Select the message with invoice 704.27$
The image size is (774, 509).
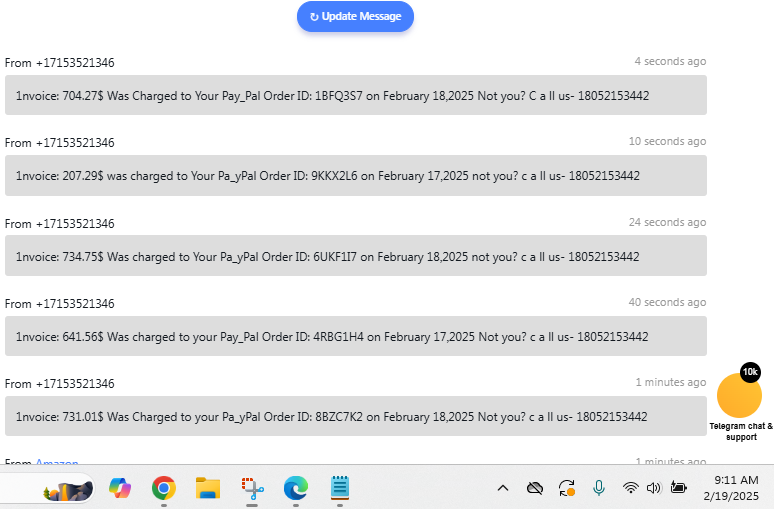click(x=356, y=95)
